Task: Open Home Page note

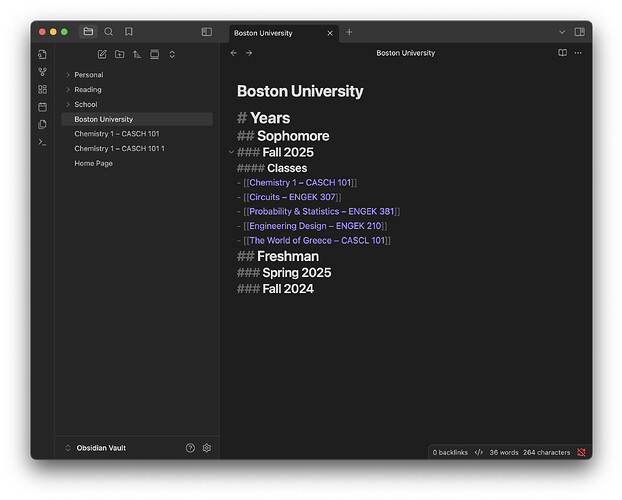Action: click(137, 163)
